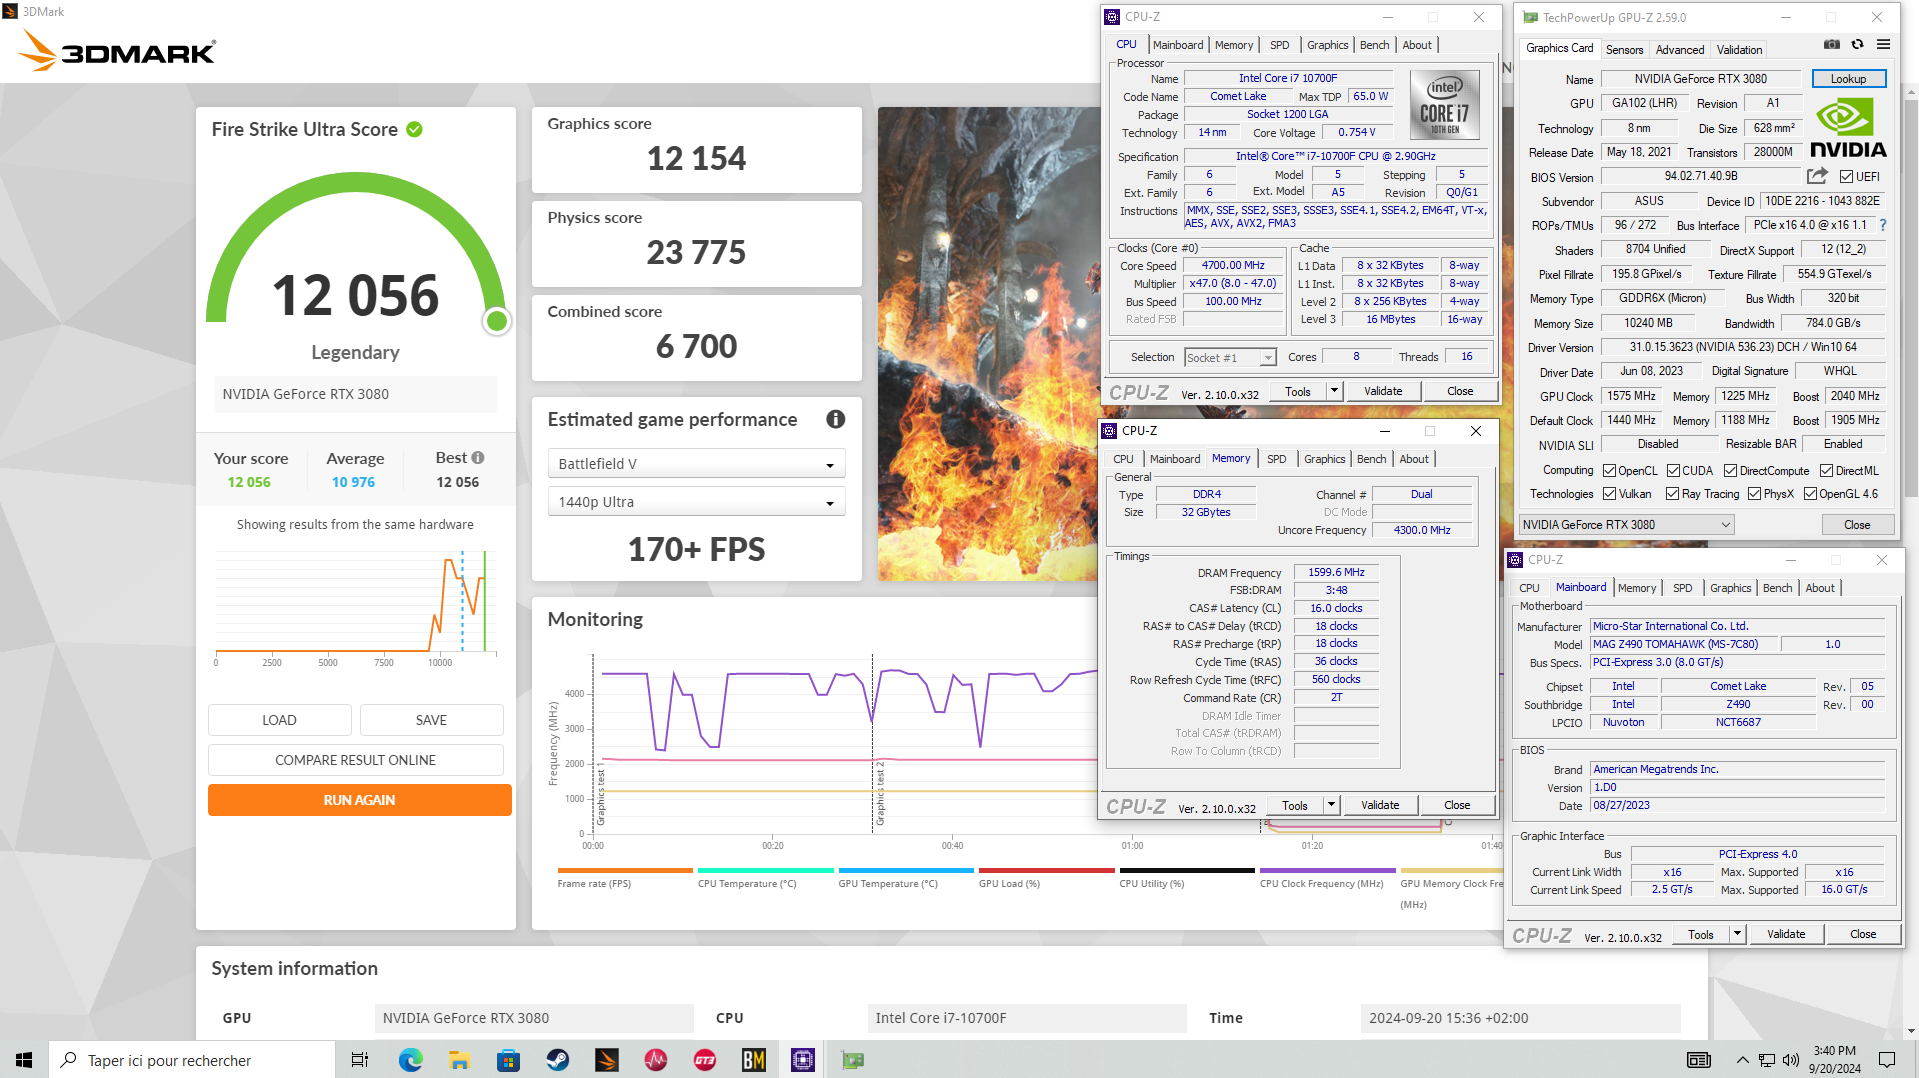Open SPD tab in the CPU-Z CPU window
1919x1078 pixels.
(x=1279, y=45)
